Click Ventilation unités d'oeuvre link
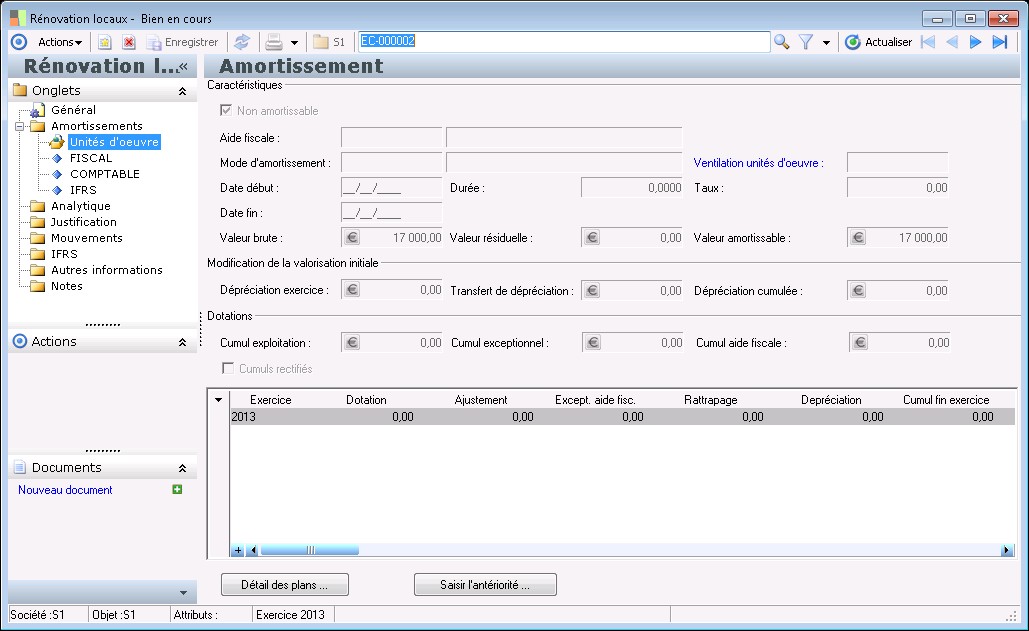Screen dimensions: 1029x631 758,163
